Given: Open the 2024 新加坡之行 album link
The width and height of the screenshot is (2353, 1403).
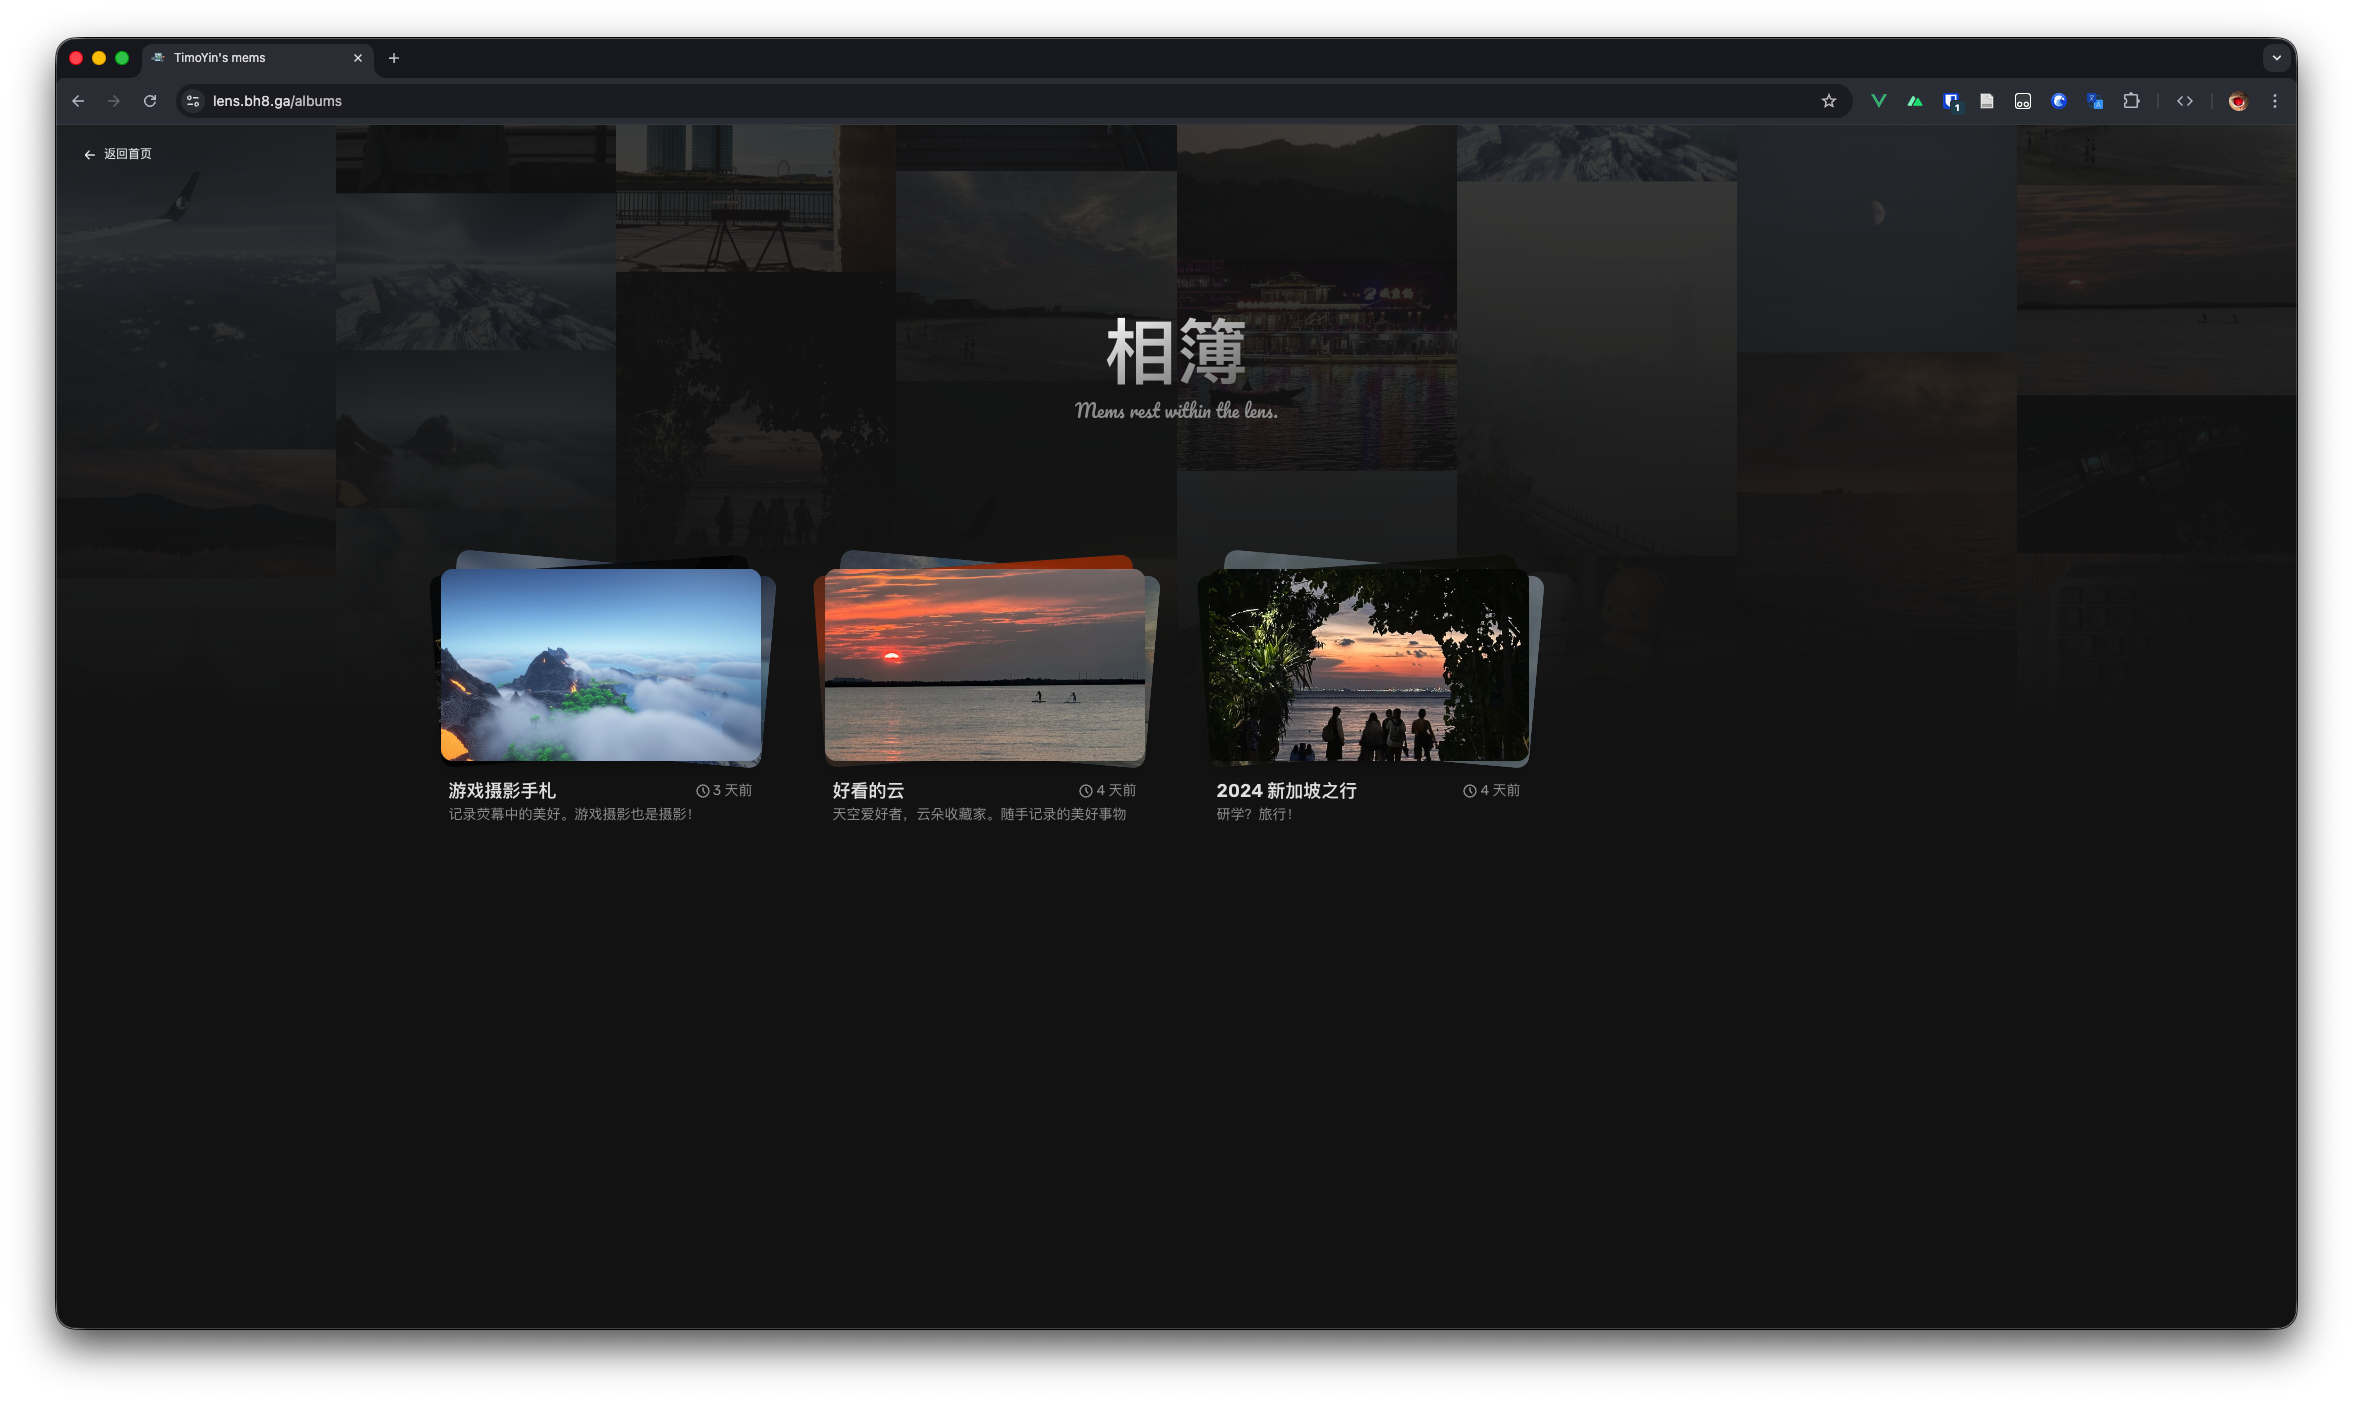Looking at the screenshot, I should pos(1286,790).
